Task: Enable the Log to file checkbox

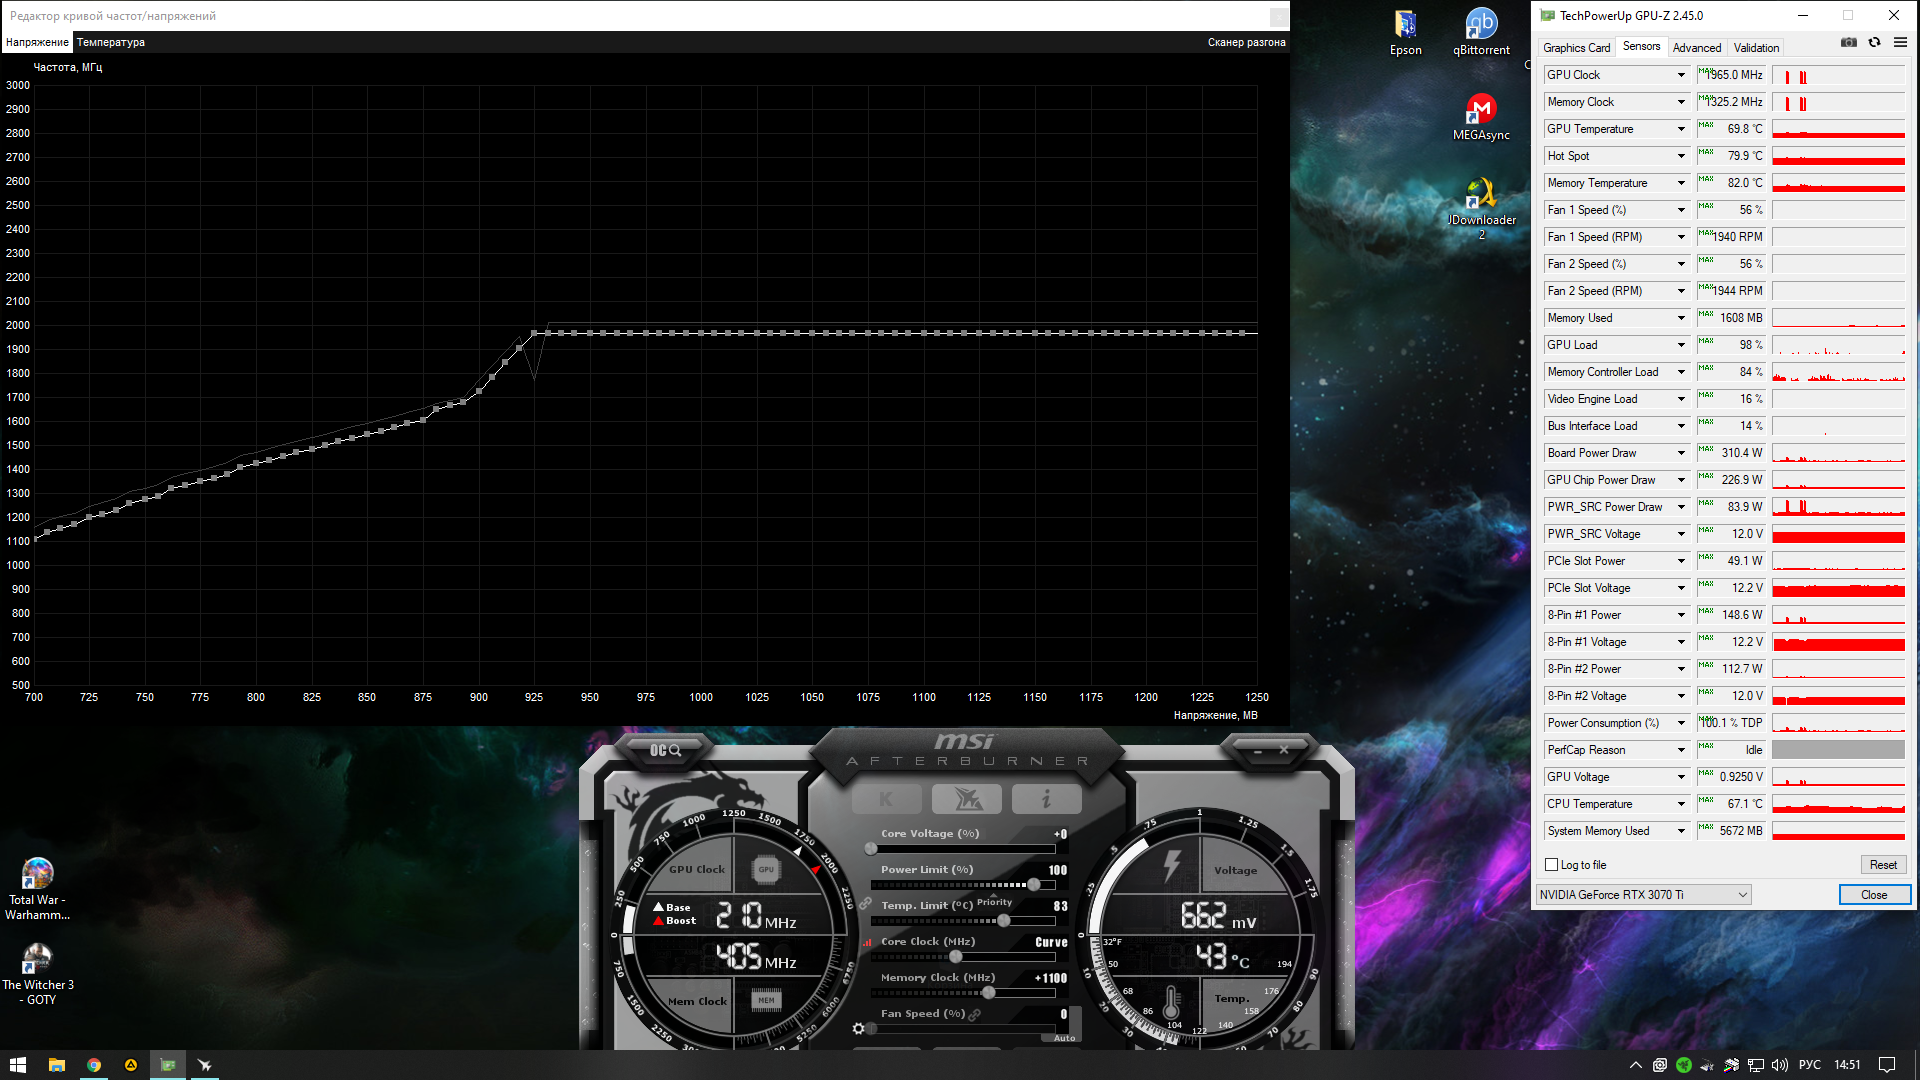Action: pyautogui.click(x=1552, y=865)
